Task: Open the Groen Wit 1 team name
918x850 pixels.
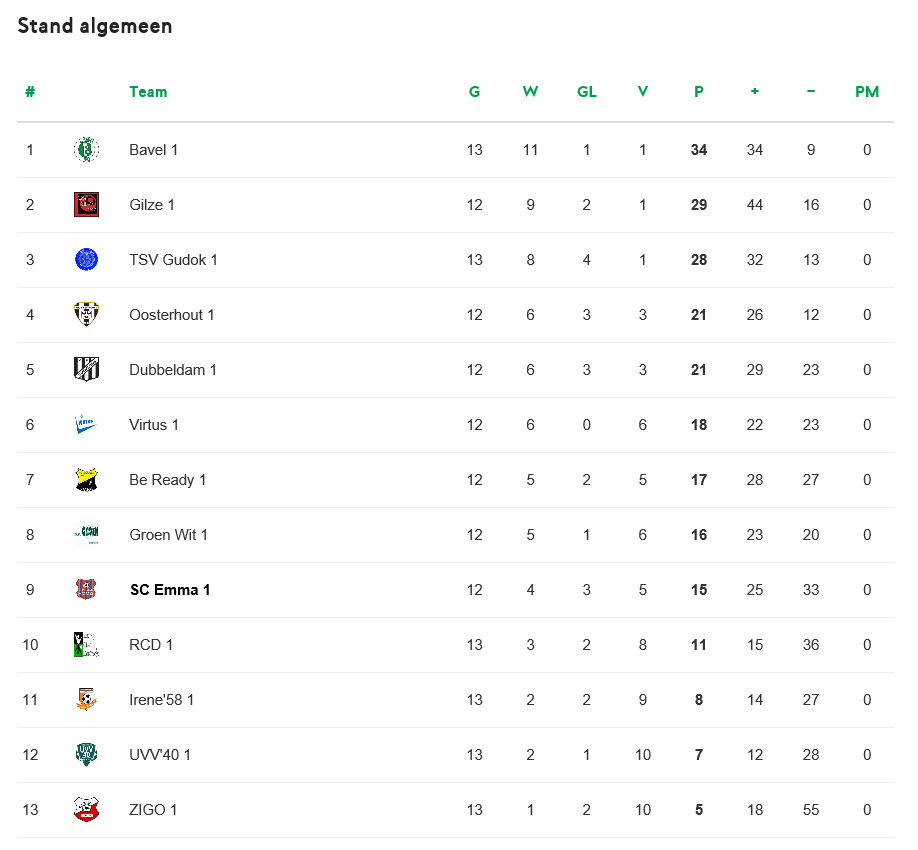Action: tap(168, 535)
